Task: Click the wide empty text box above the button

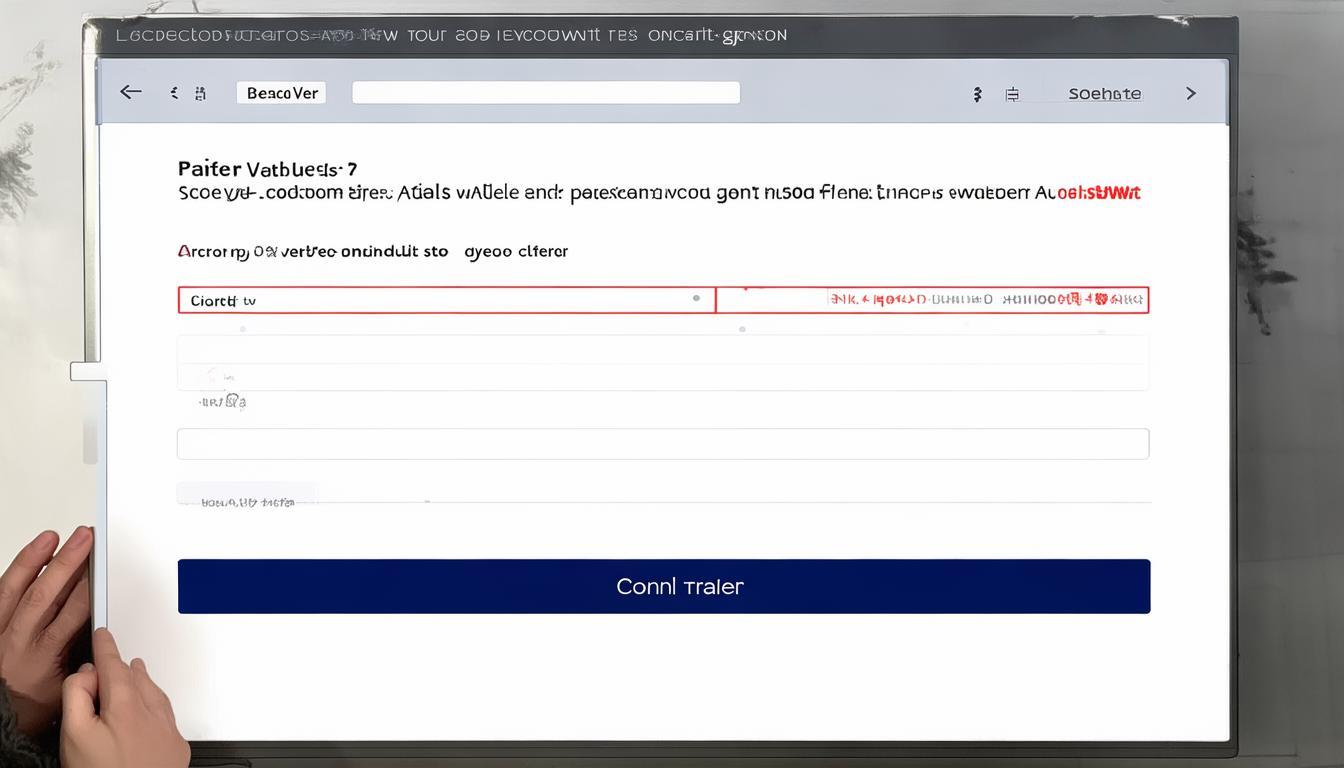Action: [x=662, y=444]
